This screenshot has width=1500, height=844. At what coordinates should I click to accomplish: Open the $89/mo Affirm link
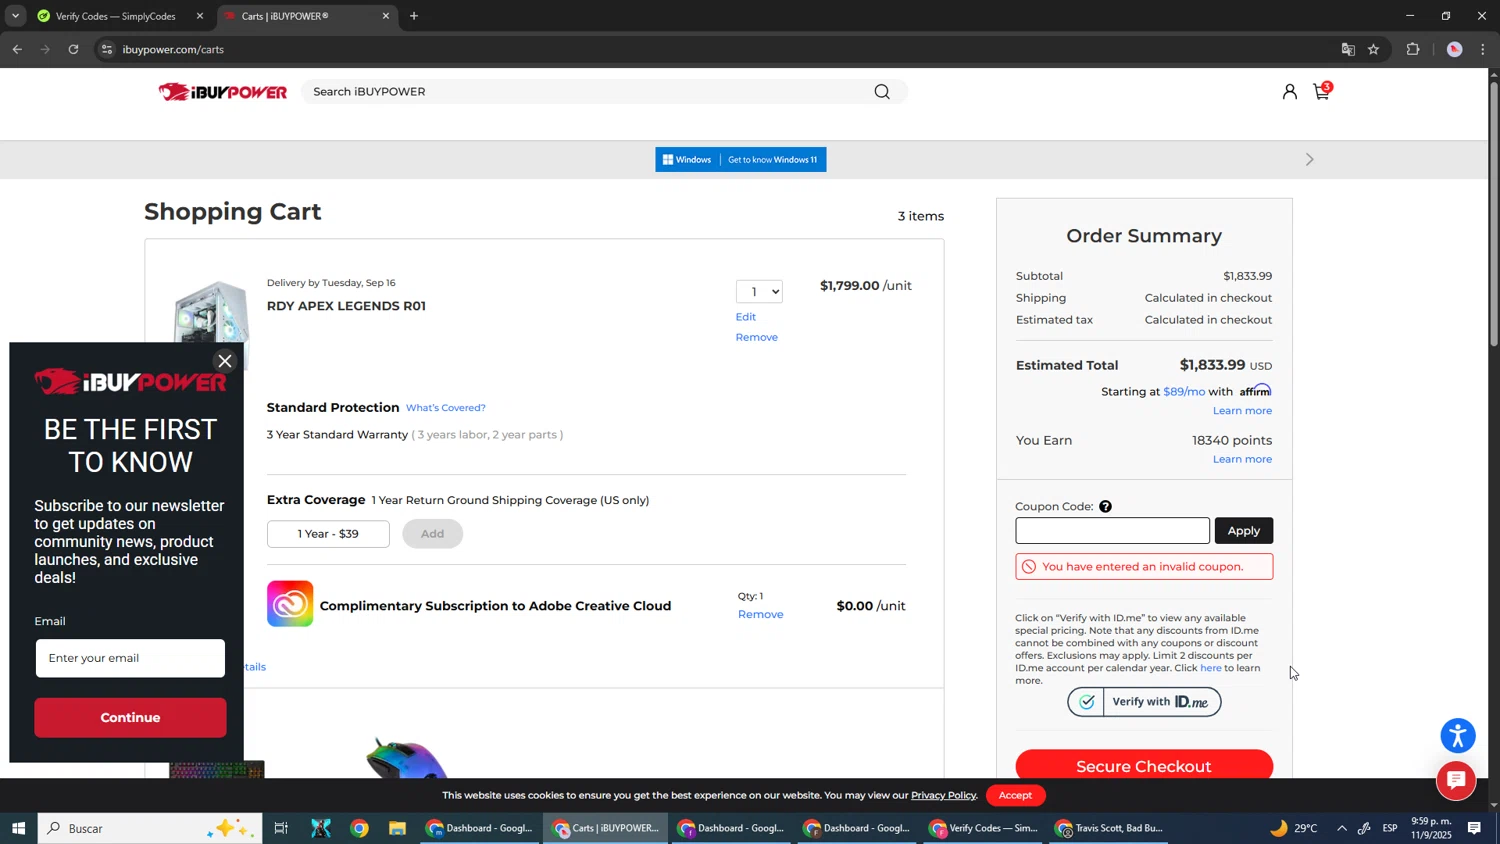click(x=1184, y=392)
